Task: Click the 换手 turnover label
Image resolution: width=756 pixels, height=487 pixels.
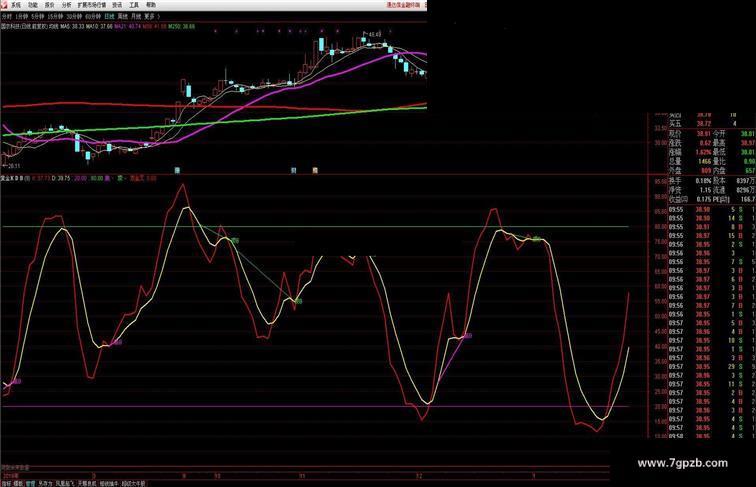Action: [675, 181]
